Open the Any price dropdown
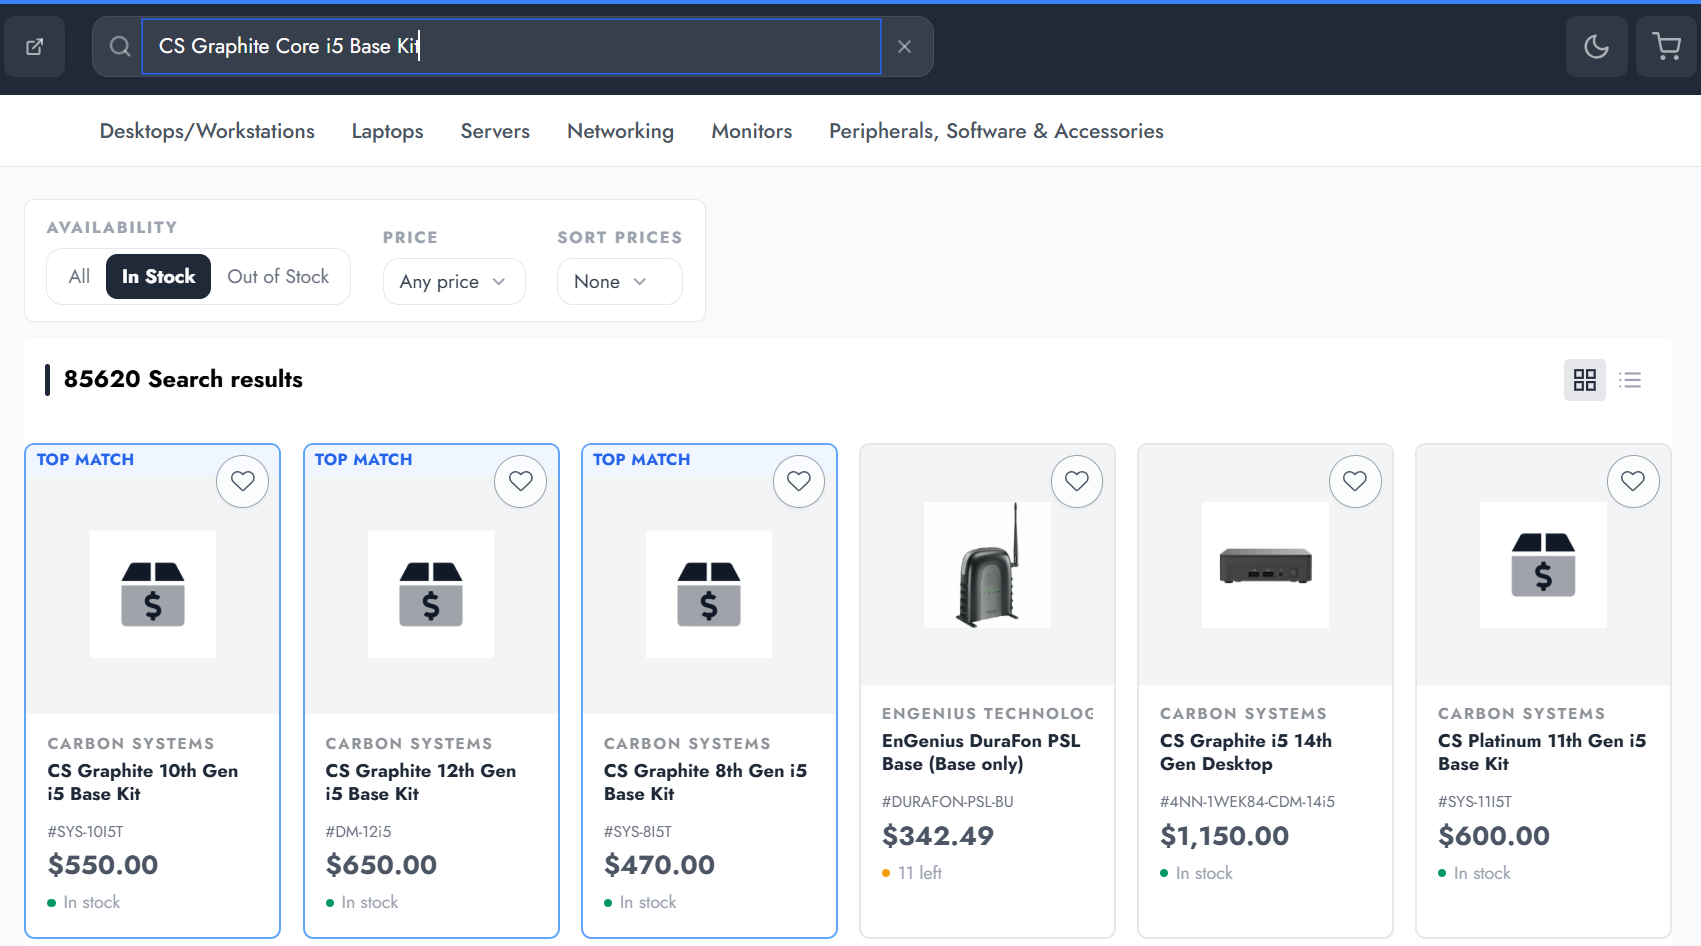 point(454,282)
